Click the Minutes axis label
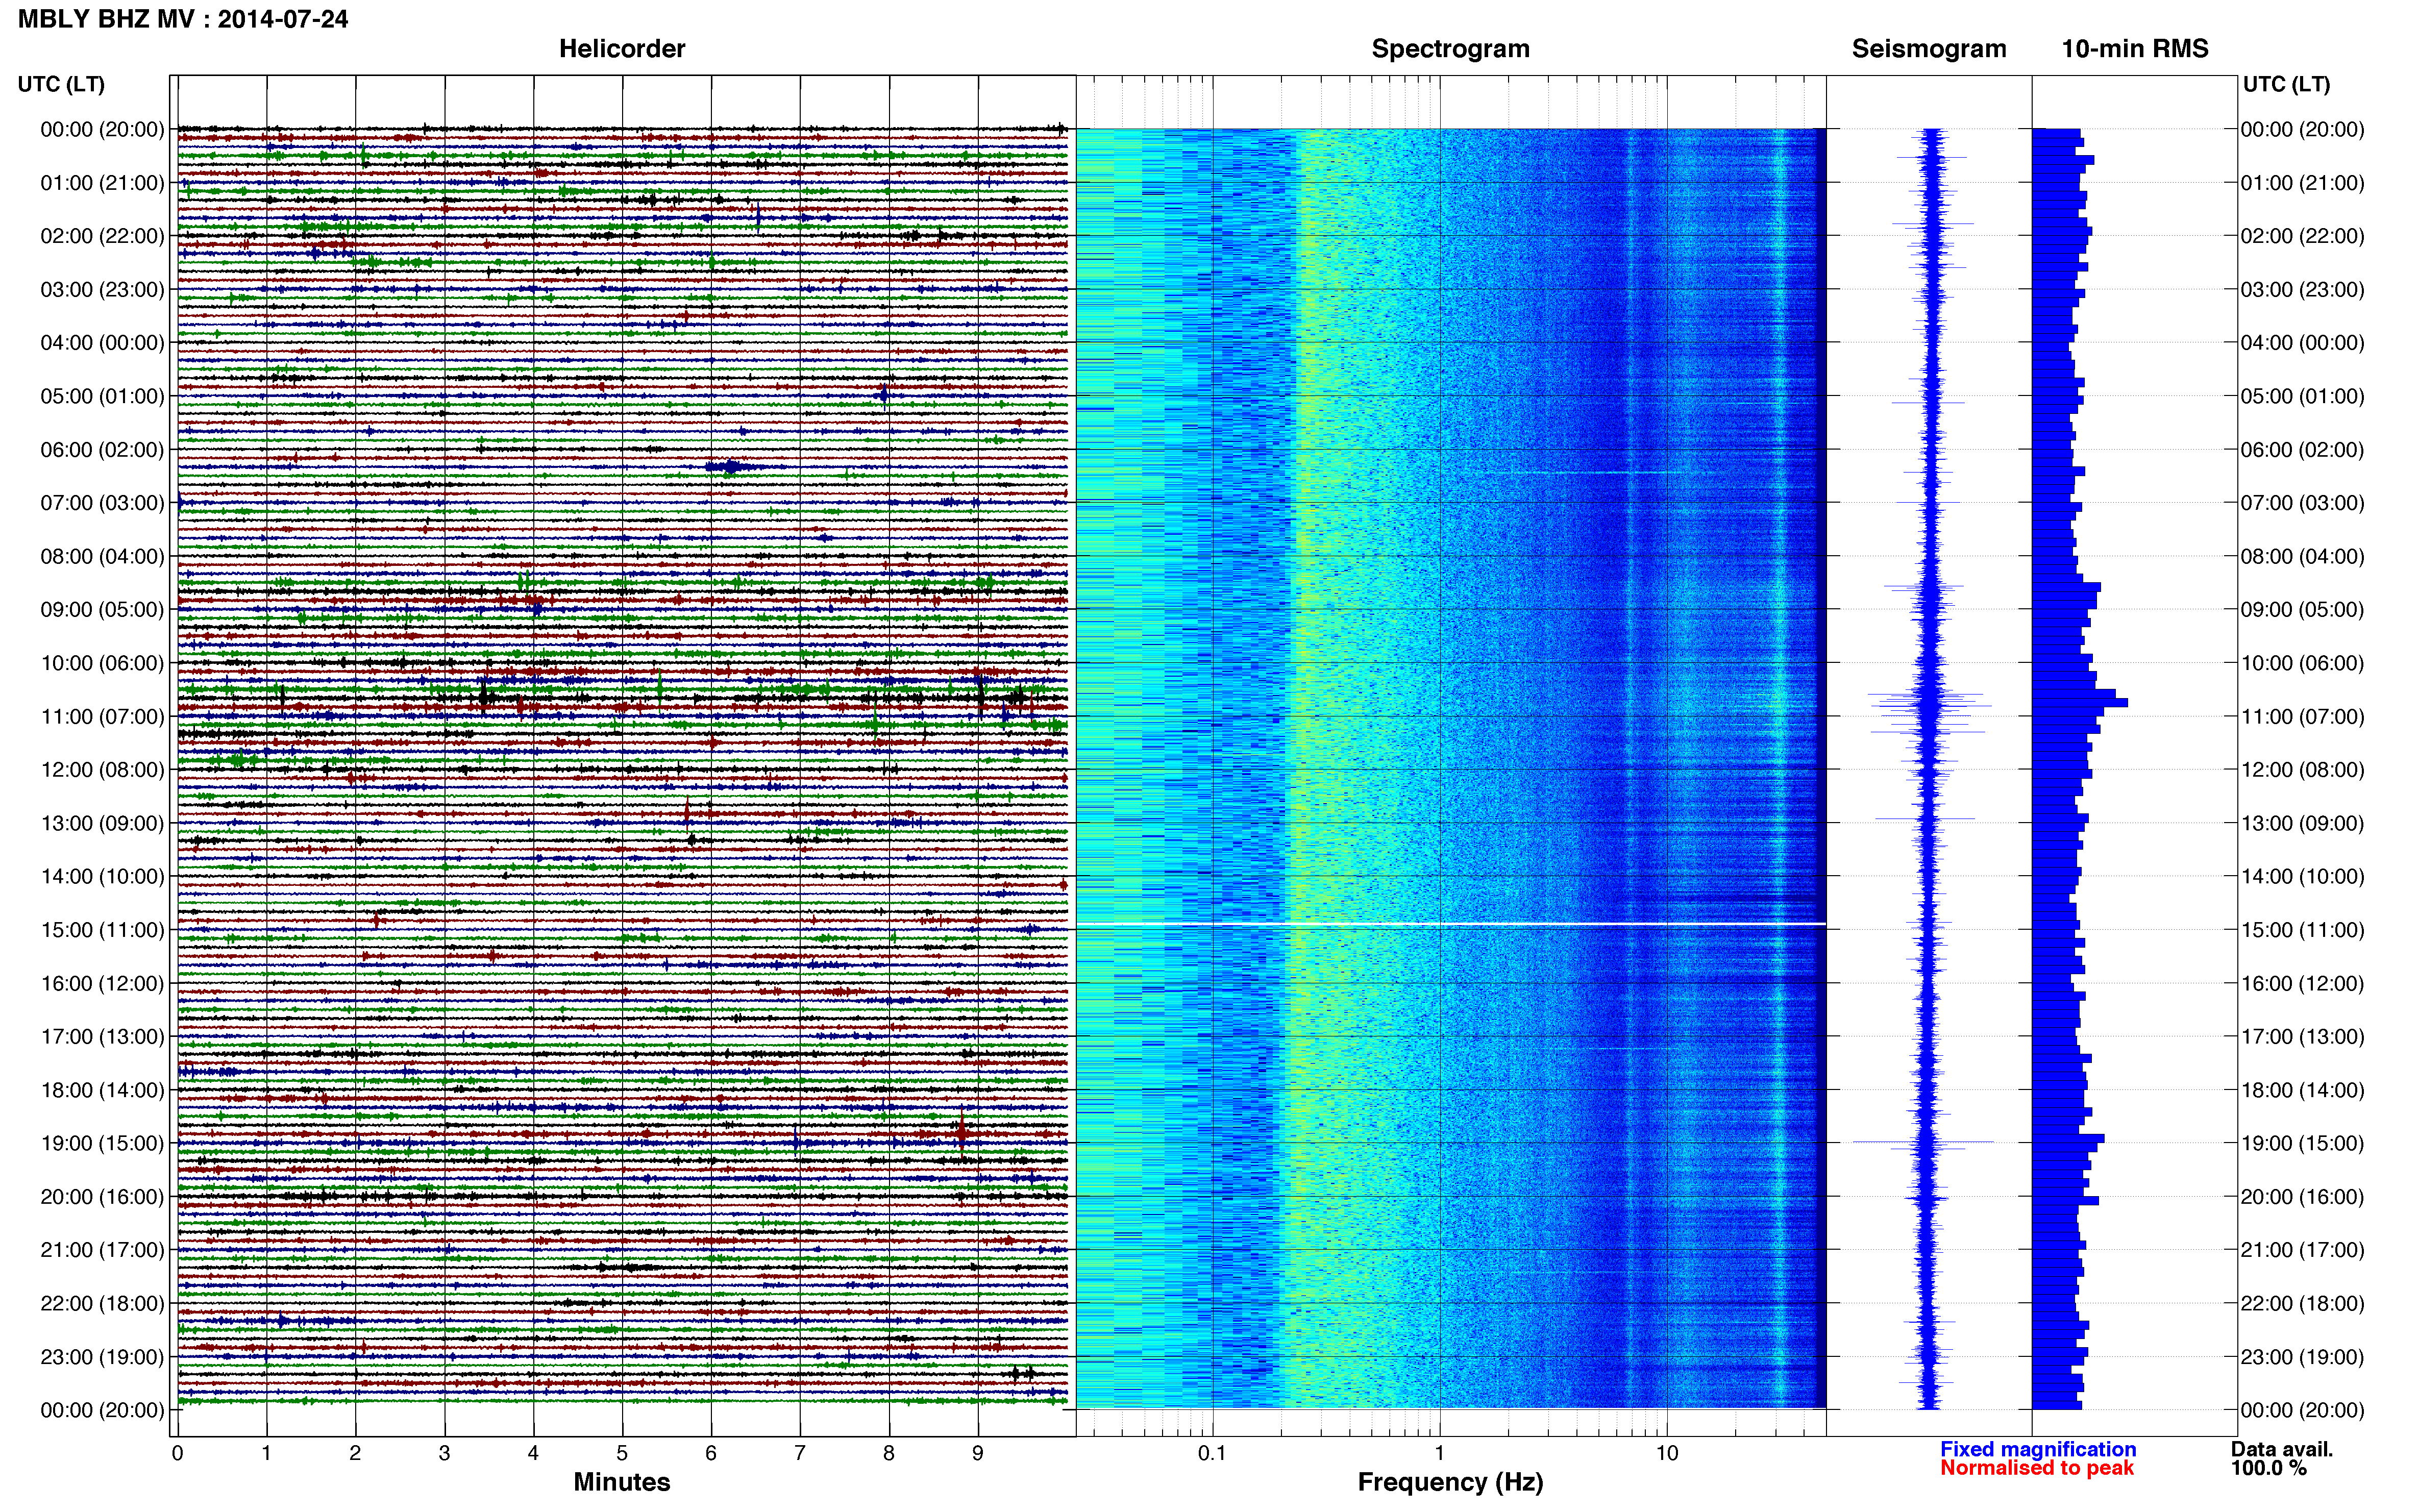This screenshot has width=2419, height=1512. pyautogui.click(x=622, y=1482)
